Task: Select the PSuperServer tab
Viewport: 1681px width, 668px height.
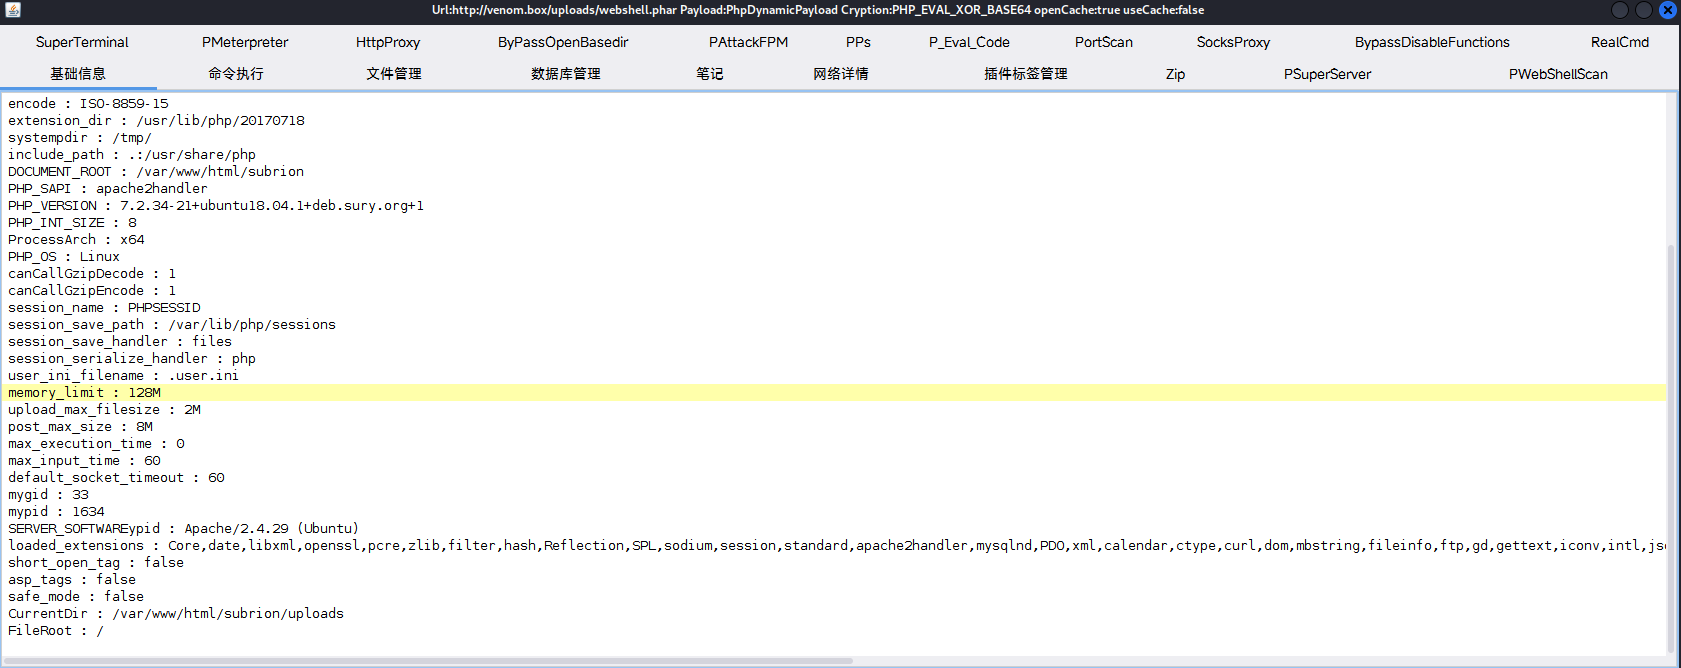Action: coord(1327,74)
